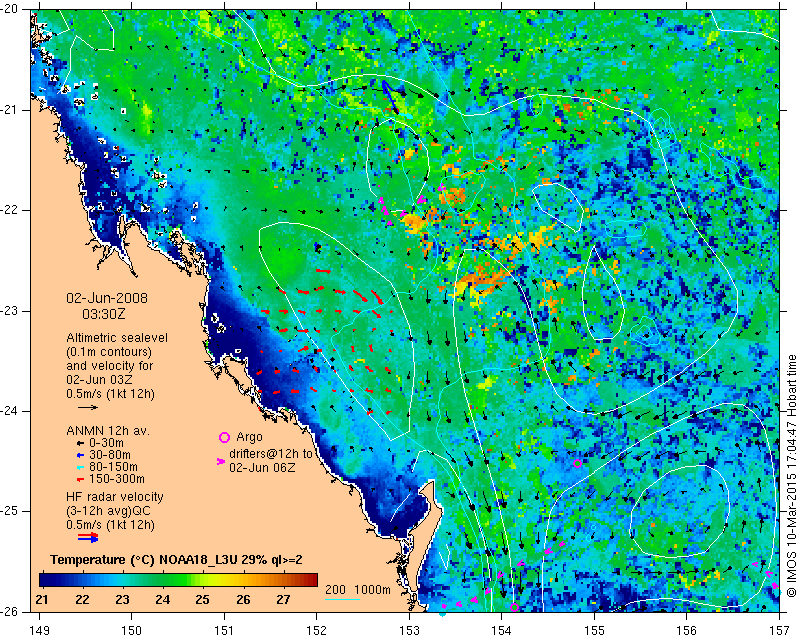Click the latitude axis label '-25'
This screenshot has width=800, height=640.
[x=10, y=511]
